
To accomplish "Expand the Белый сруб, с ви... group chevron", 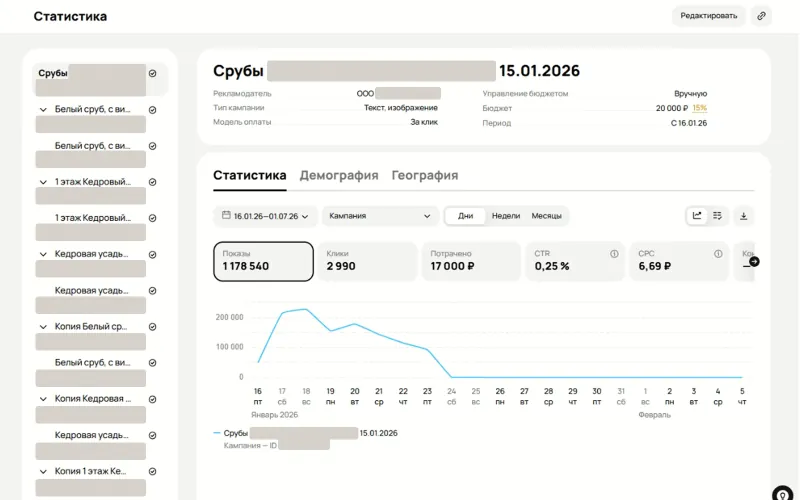I will [x=43, y=110].
